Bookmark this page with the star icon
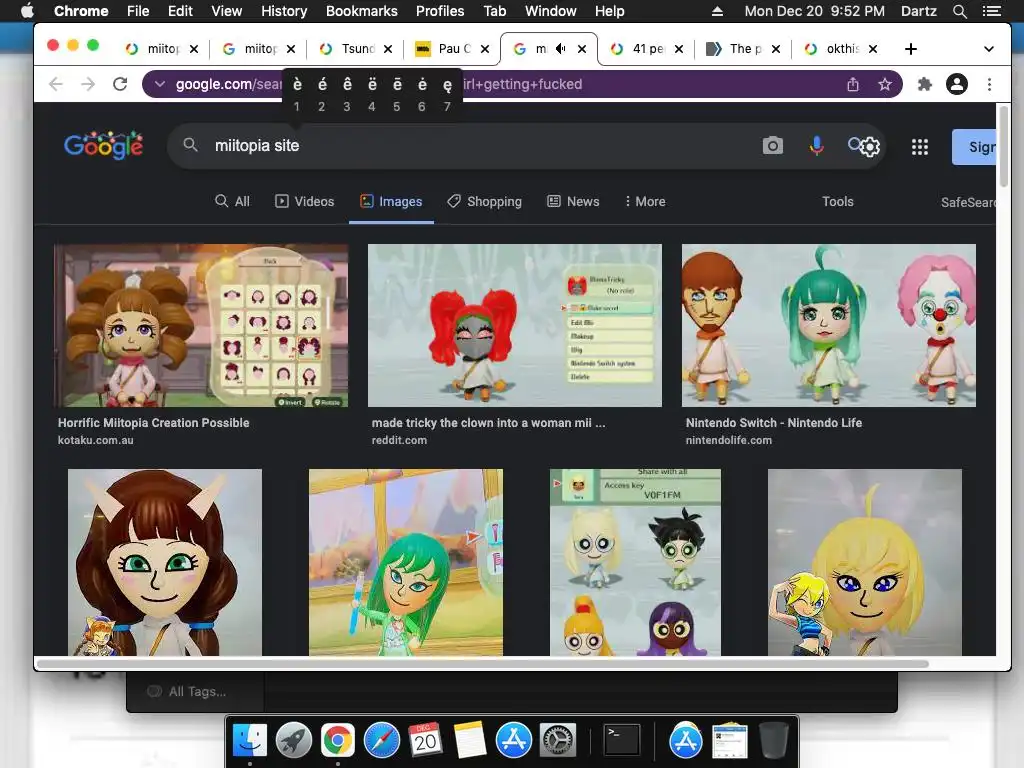Image resolution: width=1024 pixels, height=768 pixels. coord(885,84)
